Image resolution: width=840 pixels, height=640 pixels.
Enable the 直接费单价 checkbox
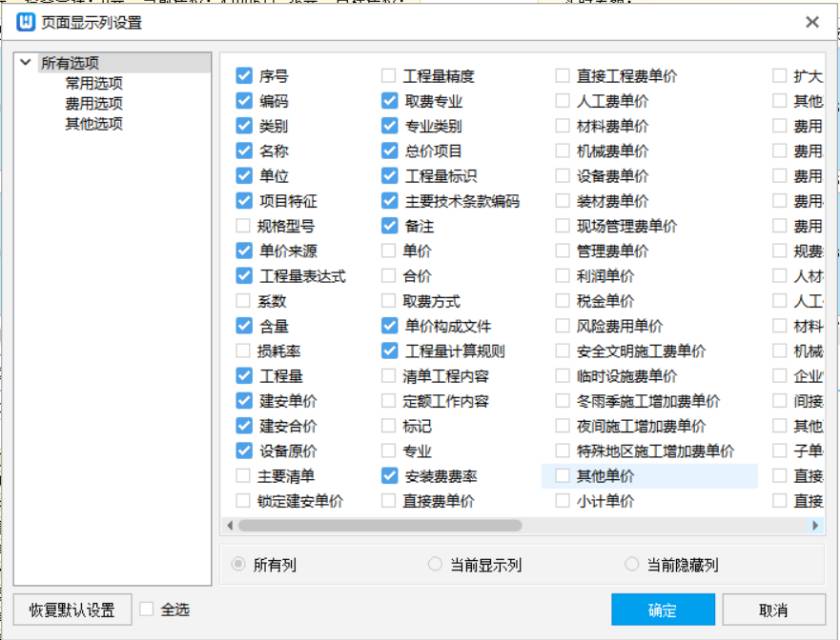pos(388,501)
